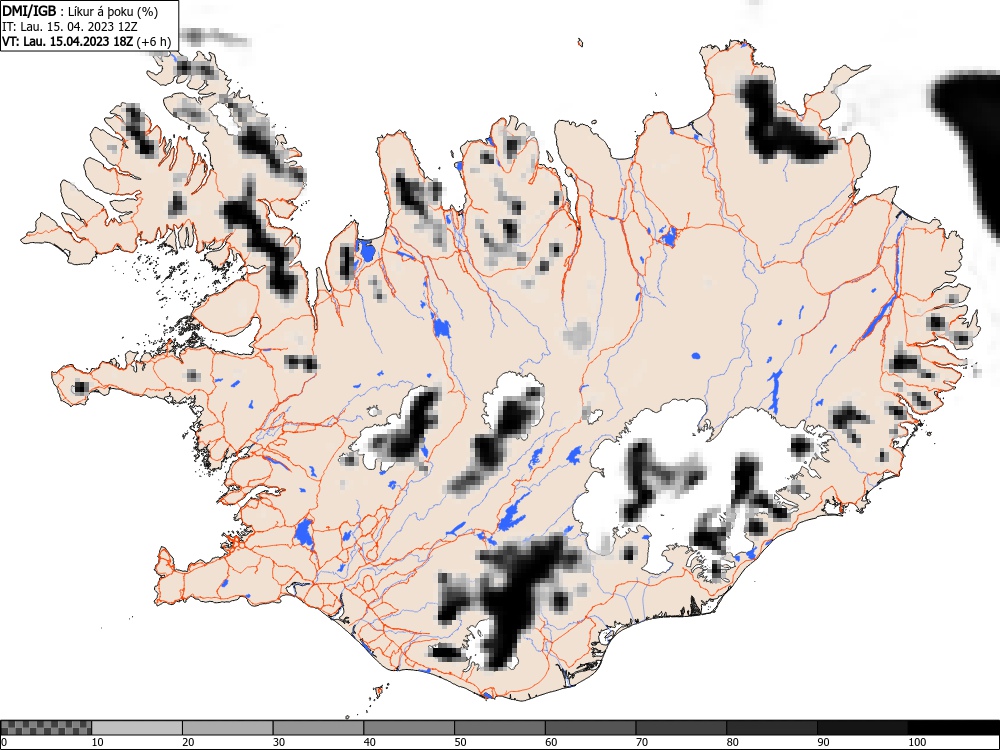Click the legend label '30'
The image size is (1000, 750).
(279, 742)
